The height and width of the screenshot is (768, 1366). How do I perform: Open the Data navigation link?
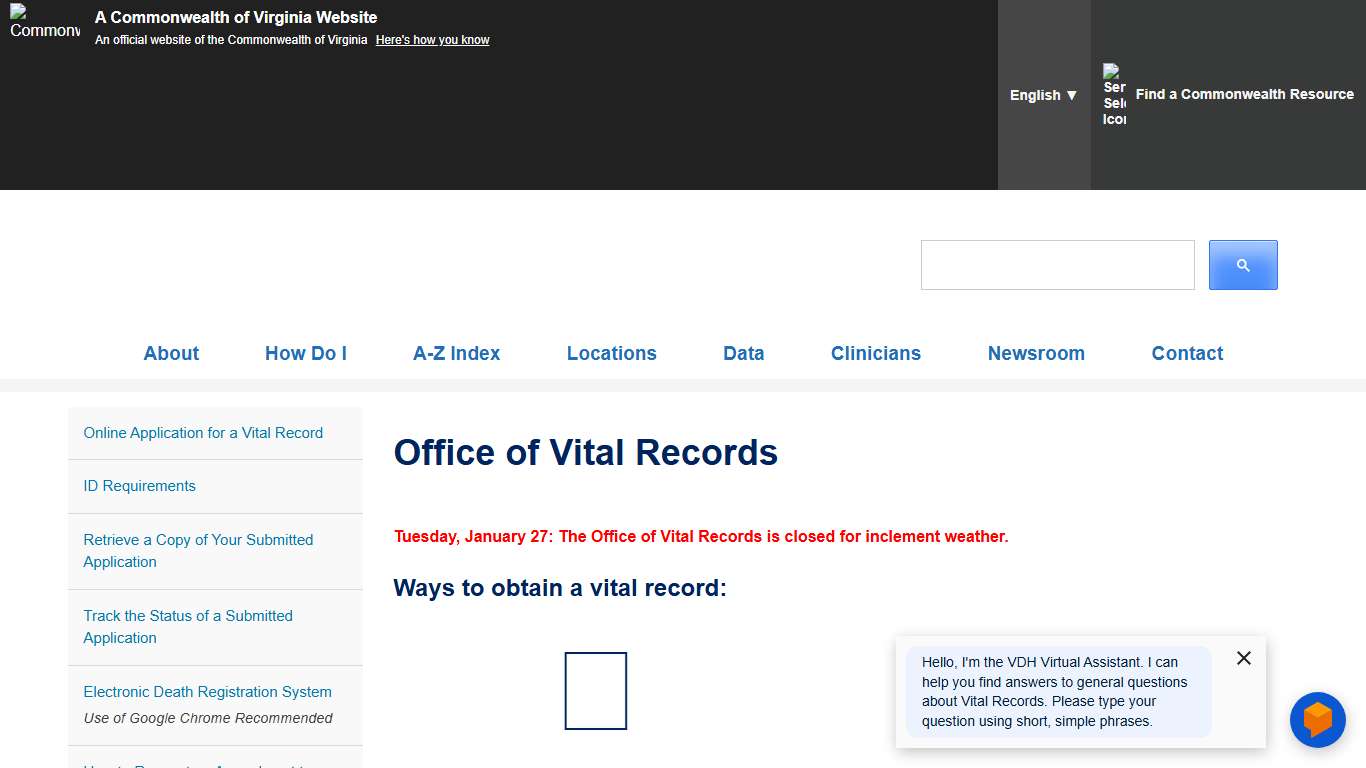pyautogui.click(x=743, y=353)
